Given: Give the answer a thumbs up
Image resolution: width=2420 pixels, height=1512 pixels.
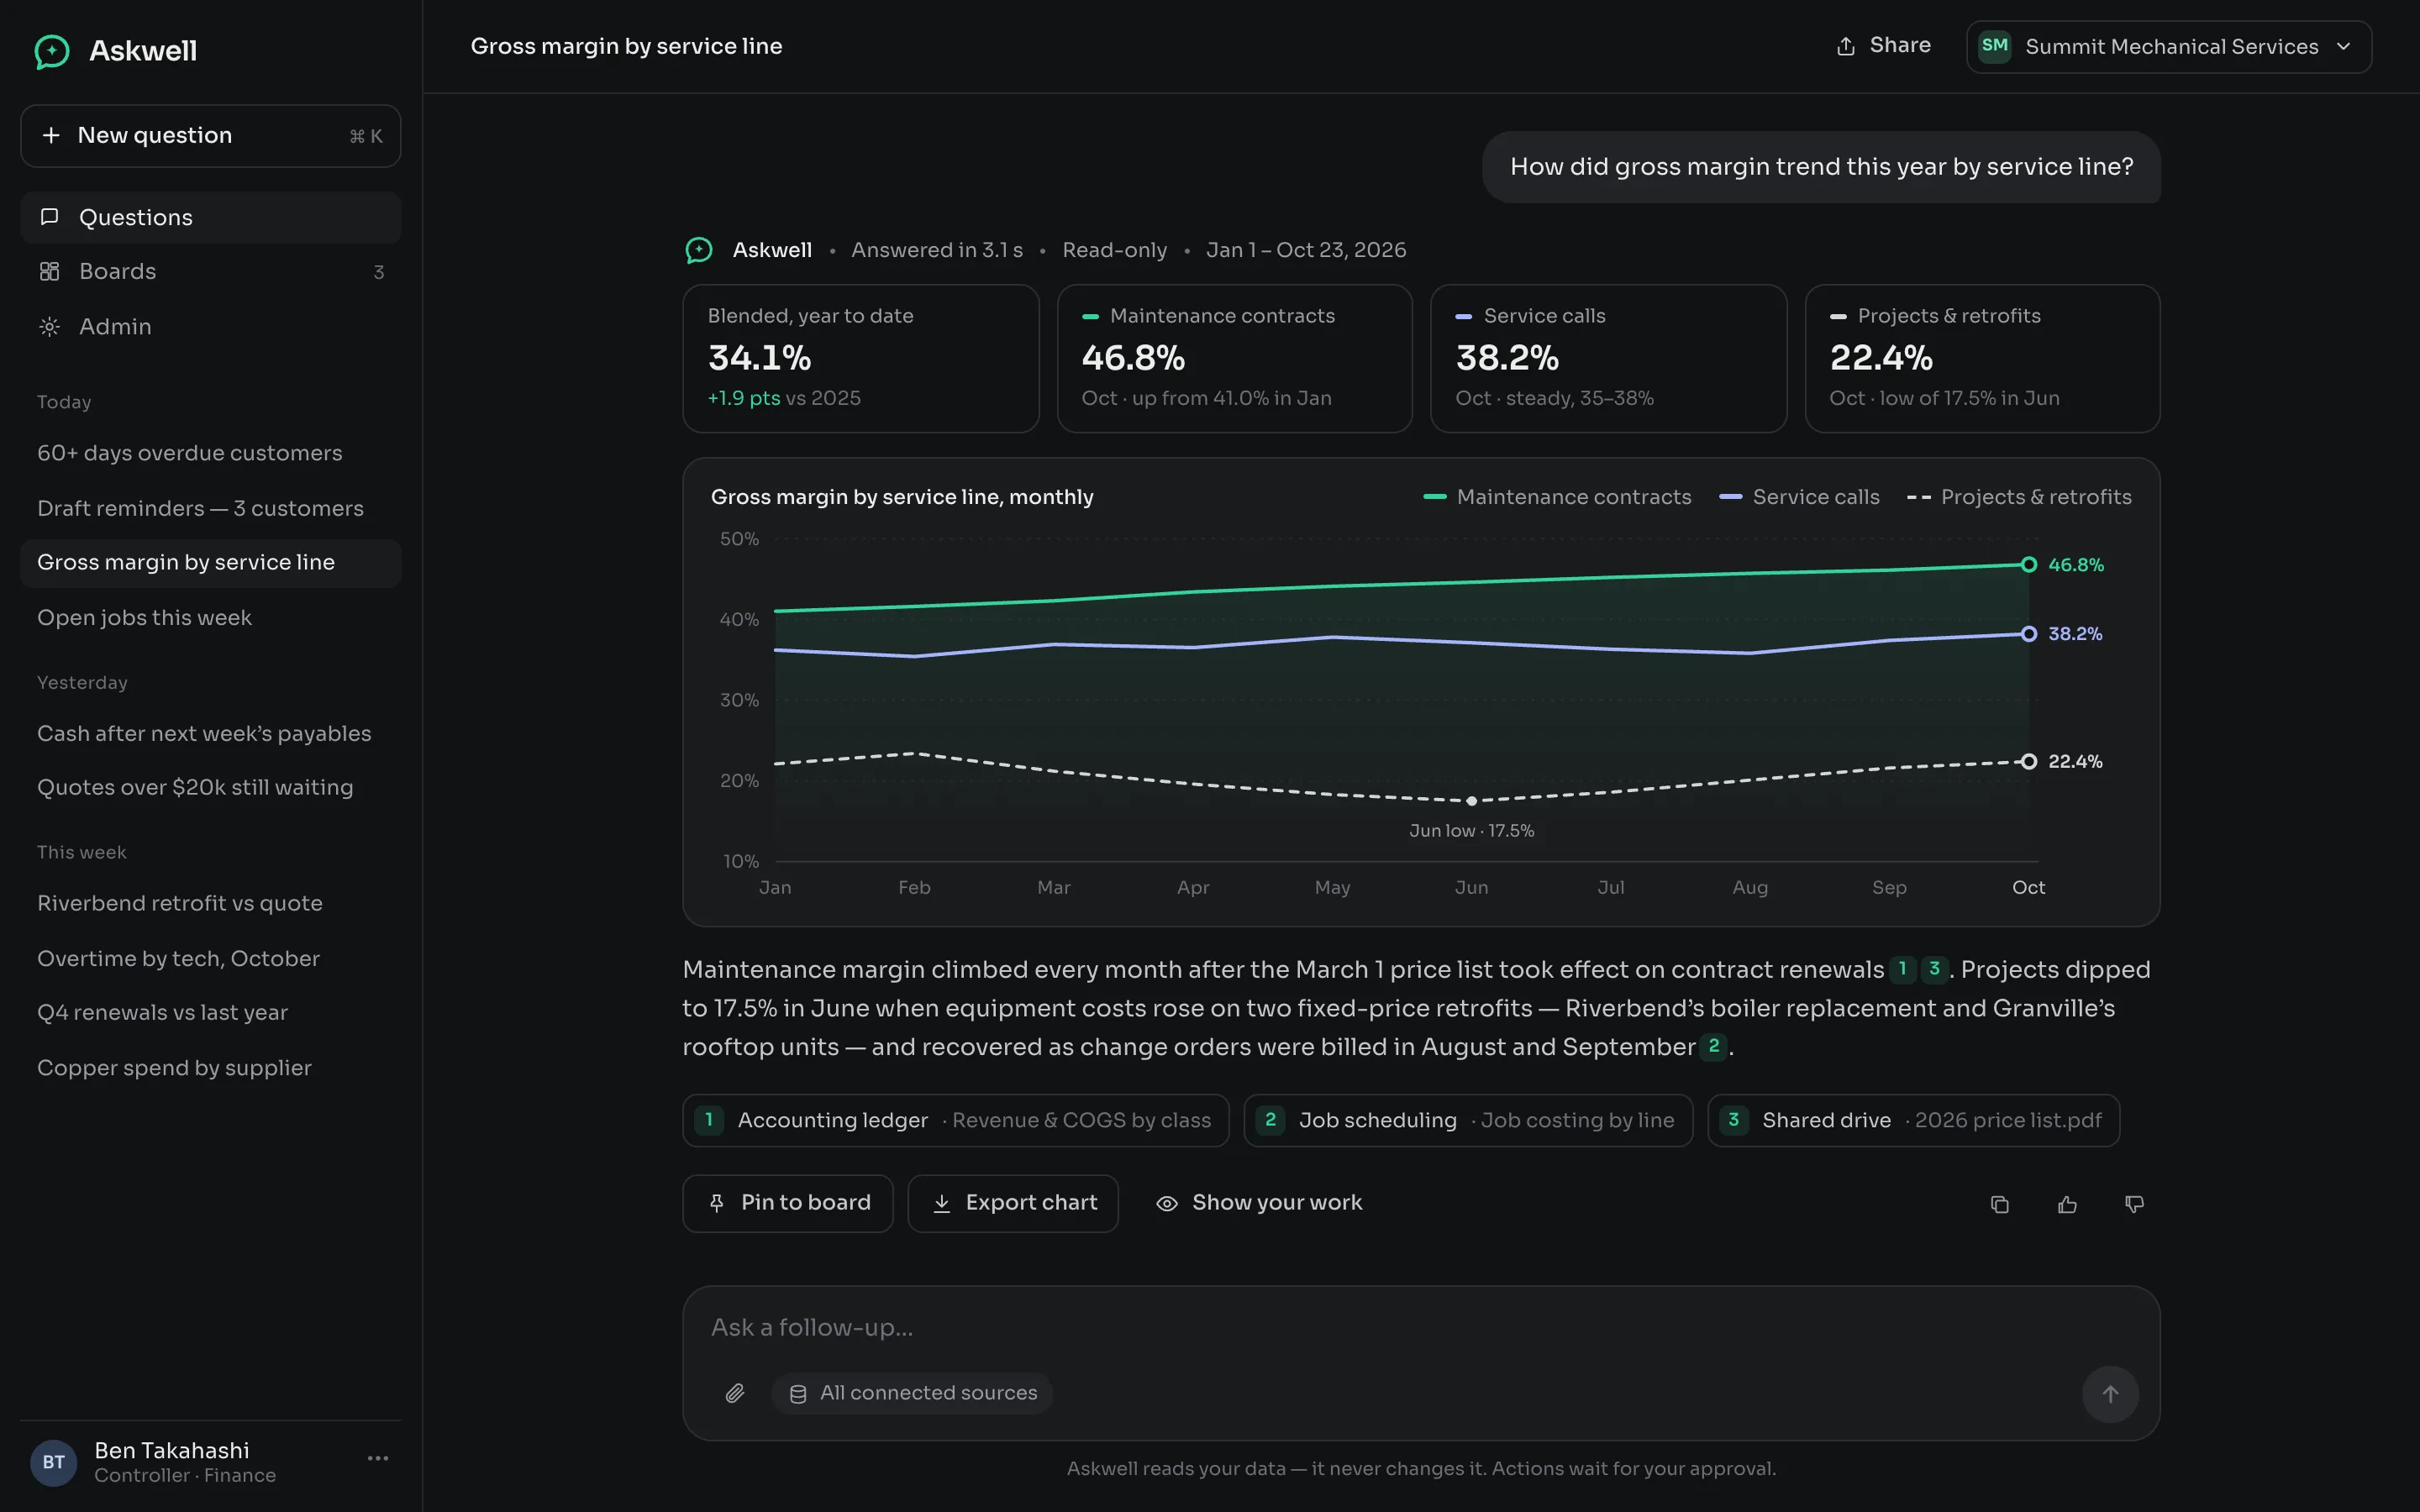Looking at the screenshot, I should point(2067,1205).
